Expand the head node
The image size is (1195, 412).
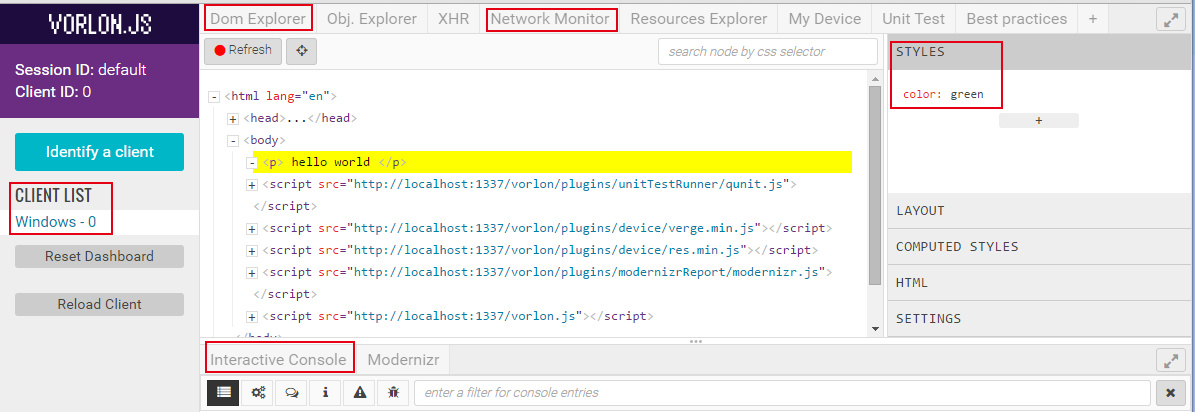click(x=233, y=119)
